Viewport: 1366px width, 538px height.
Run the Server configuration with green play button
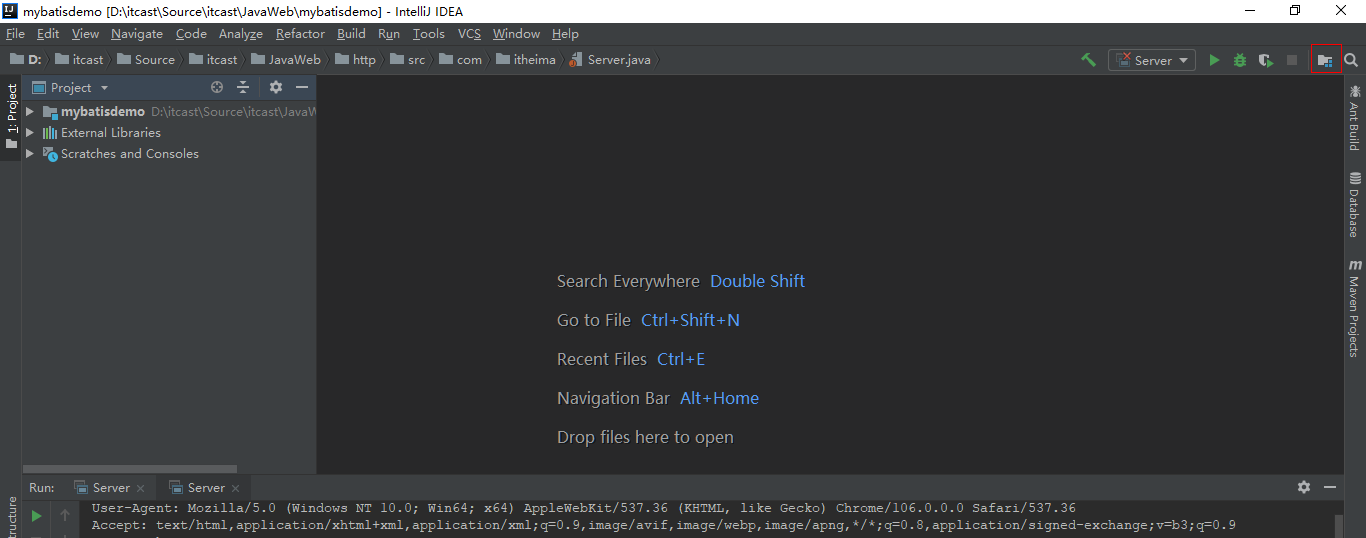tap(1214, 60)
